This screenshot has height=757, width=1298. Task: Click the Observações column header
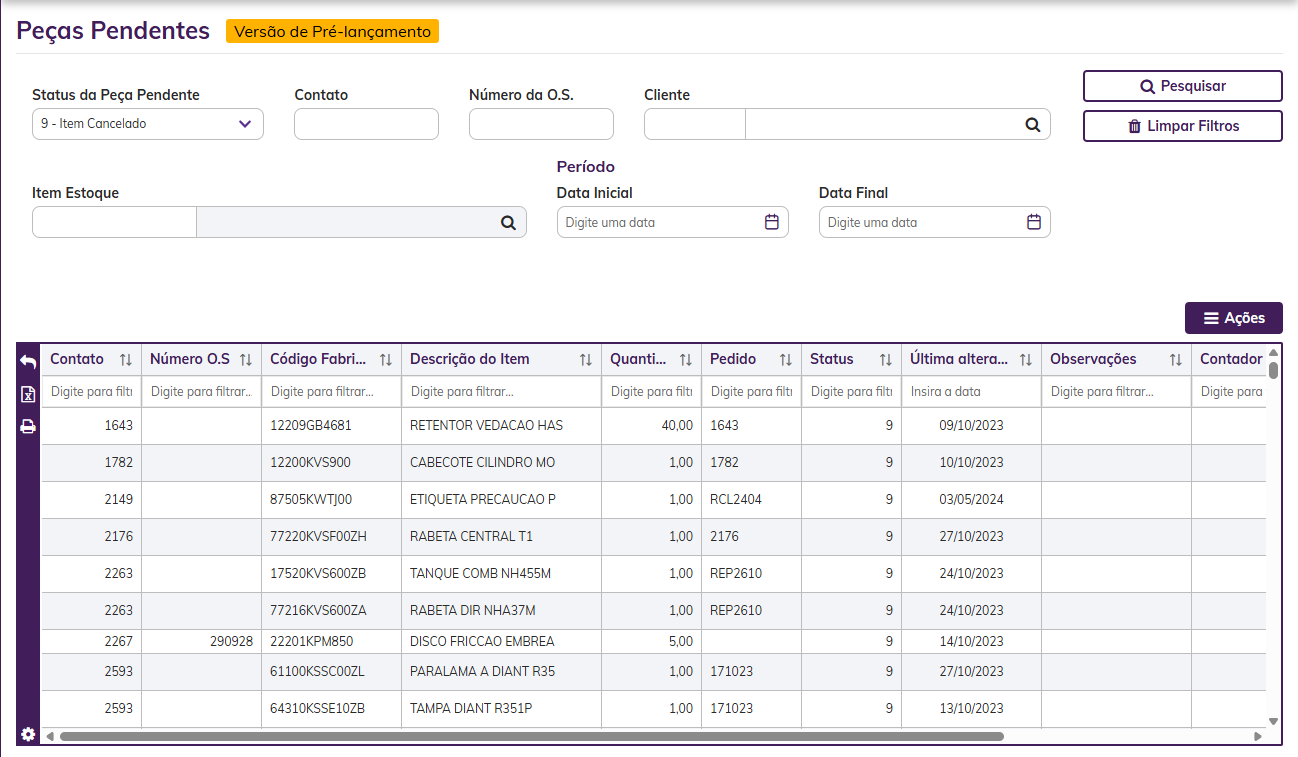tap(1093, 359)
